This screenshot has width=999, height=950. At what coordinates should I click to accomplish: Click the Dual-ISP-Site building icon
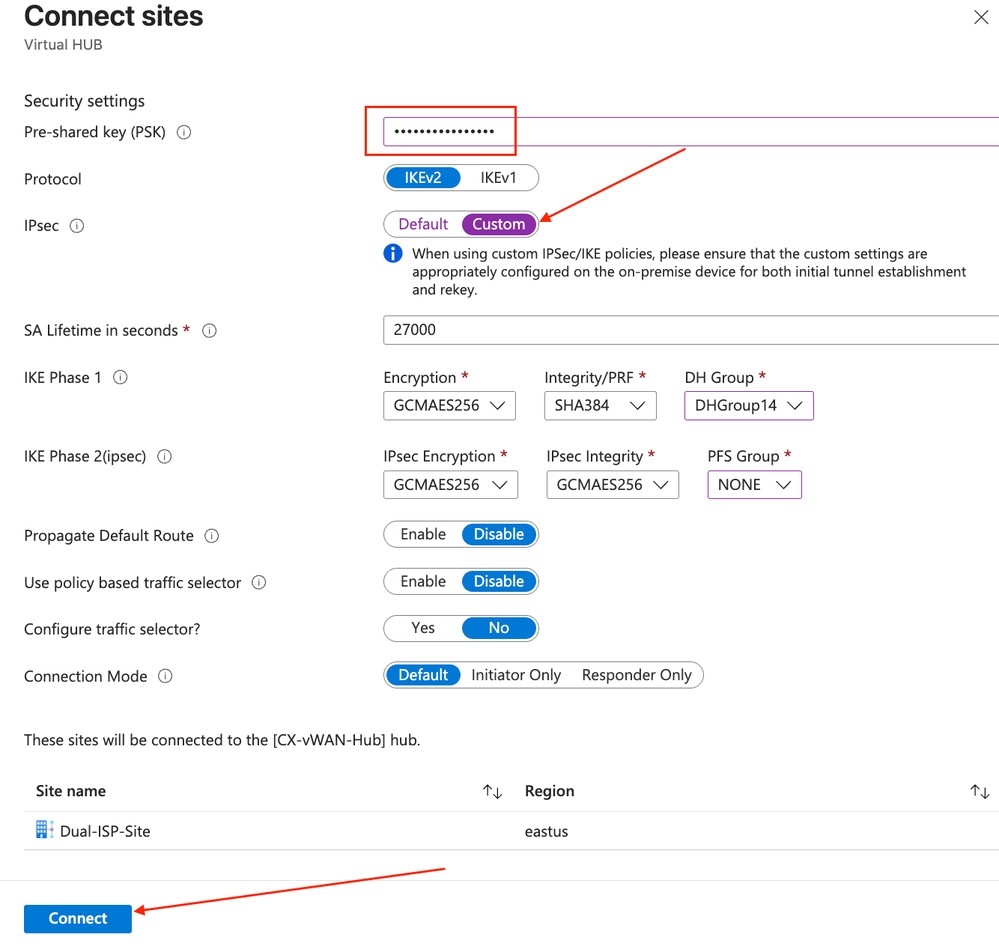click(44, 830)
